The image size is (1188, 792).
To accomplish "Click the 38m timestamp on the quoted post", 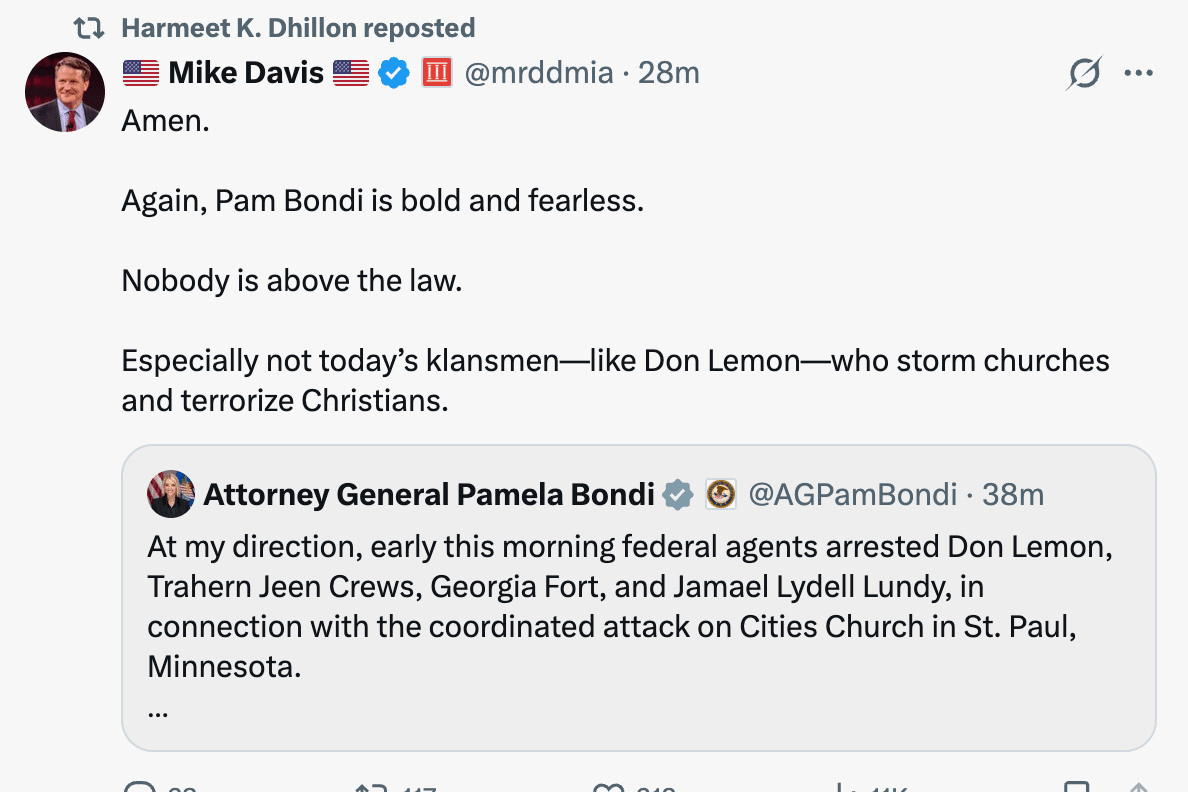I will click(1013, 494).
